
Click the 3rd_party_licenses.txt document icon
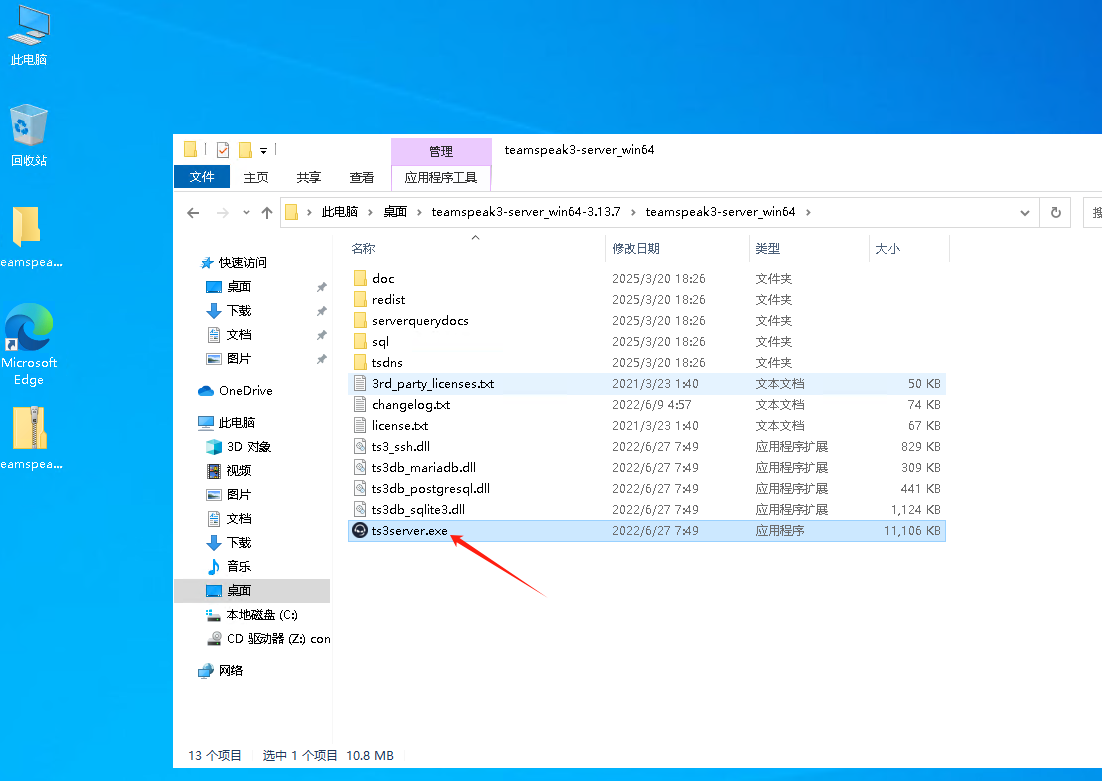pyautogui.click(x=360, y=384)
